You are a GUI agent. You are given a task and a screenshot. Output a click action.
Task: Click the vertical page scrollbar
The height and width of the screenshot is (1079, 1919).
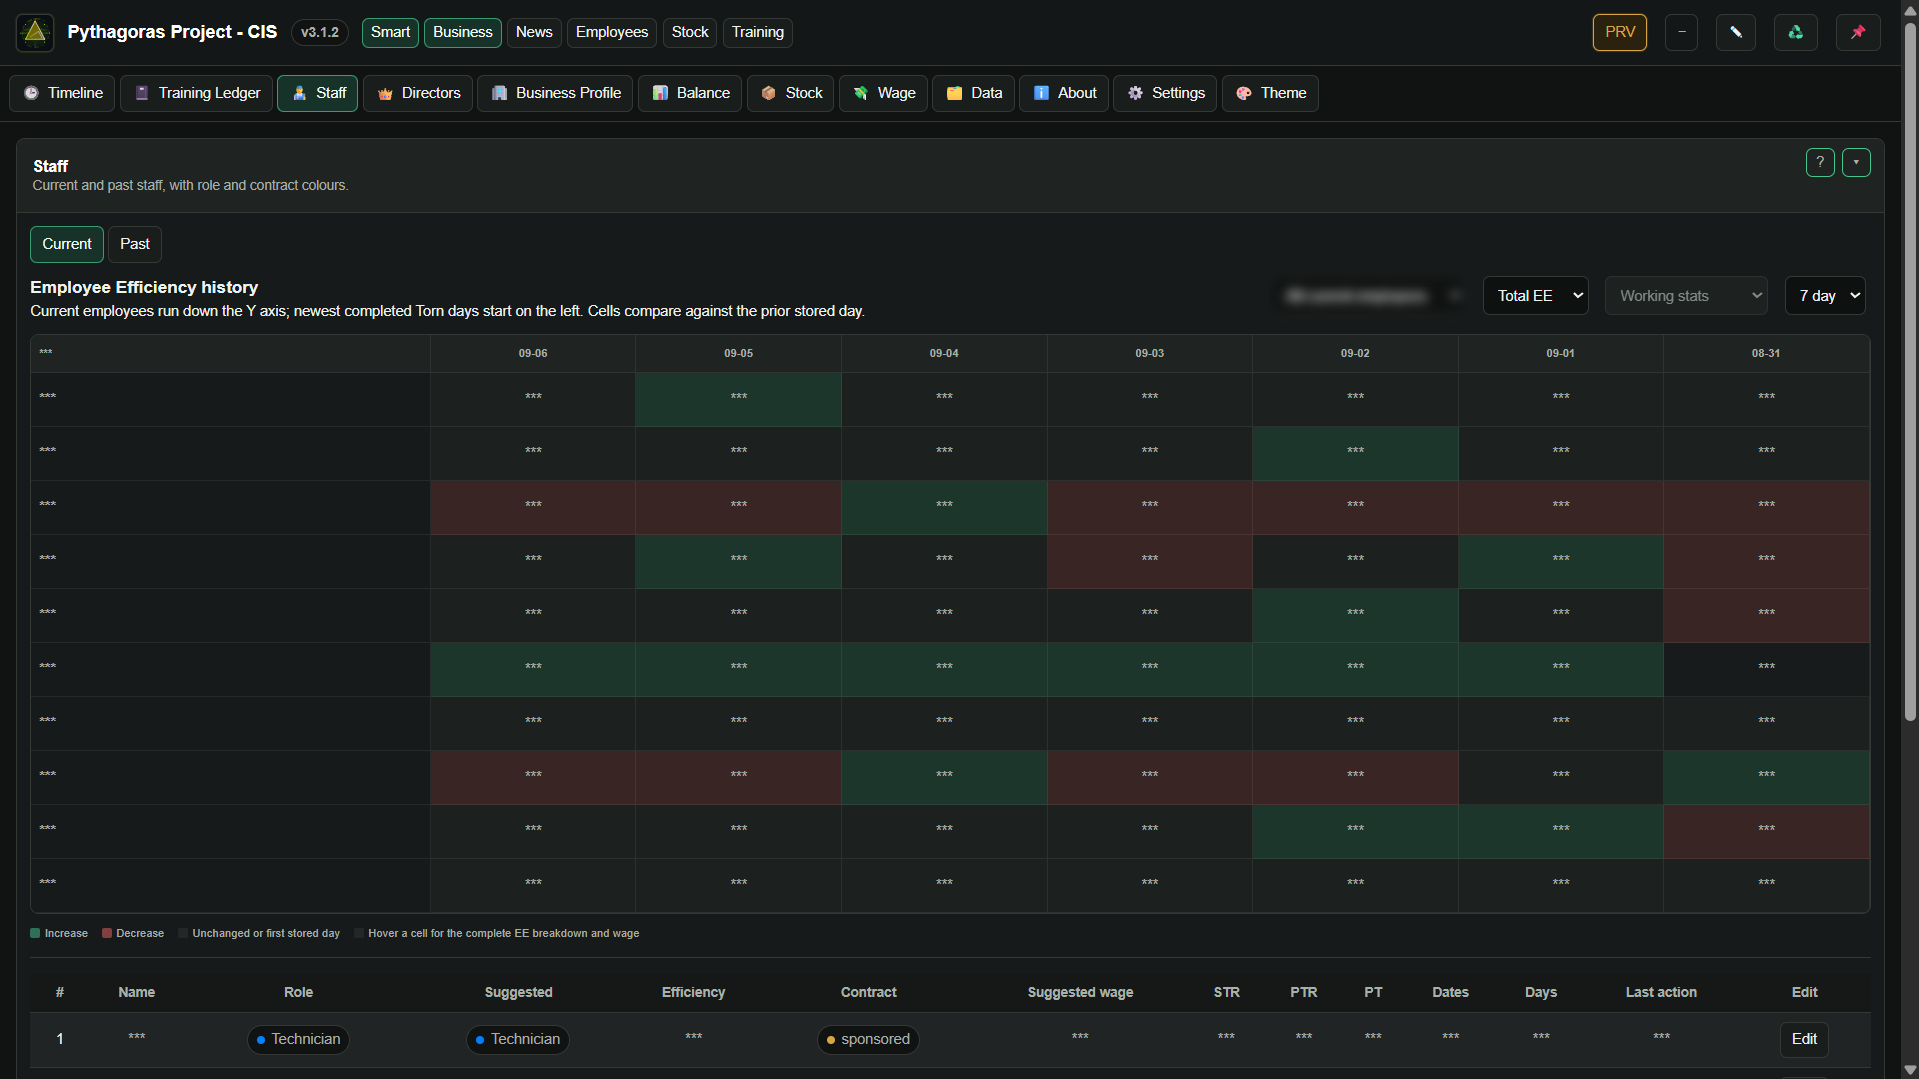(1910, 370)
